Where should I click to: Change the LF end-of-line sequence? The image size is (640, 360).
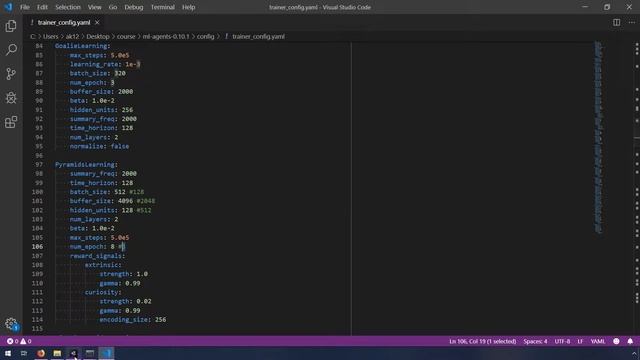point(580,341)
